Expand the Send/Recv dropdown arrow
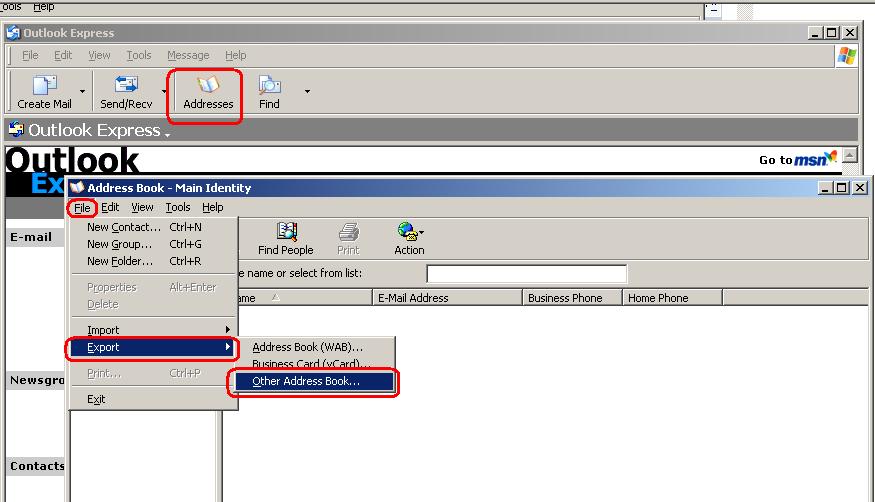This screenshot has width=875, height=502. tap(164, 91)
